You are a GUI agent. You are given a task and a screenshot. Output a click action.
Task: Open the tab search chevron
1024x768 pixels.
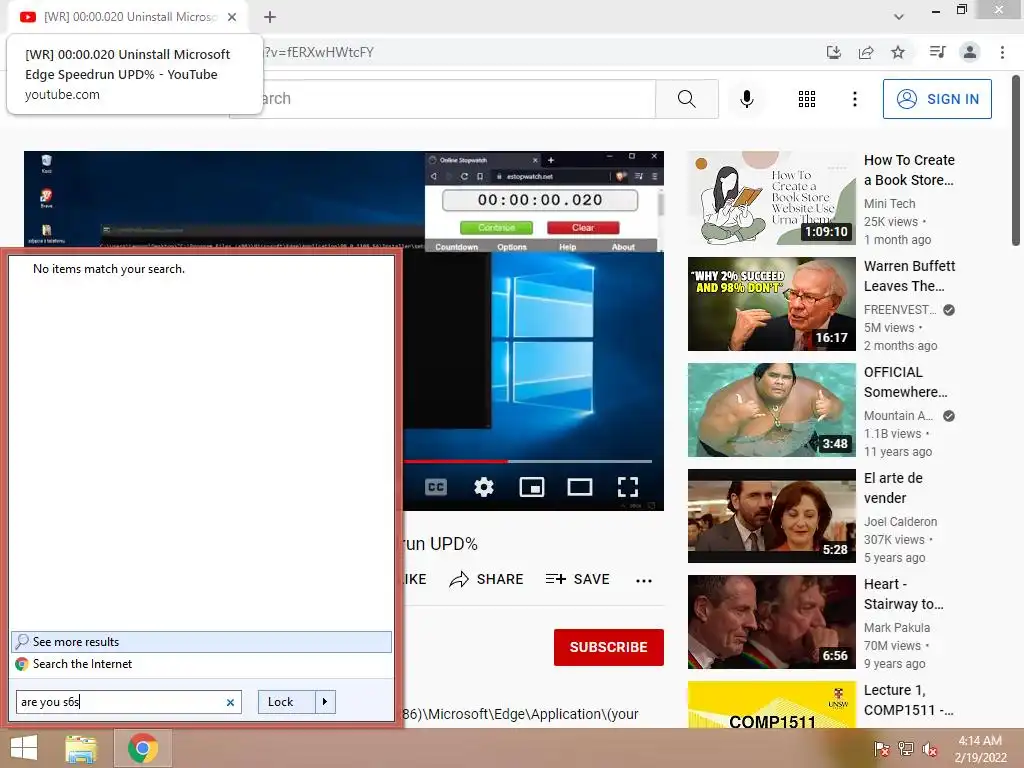[899, 17]
